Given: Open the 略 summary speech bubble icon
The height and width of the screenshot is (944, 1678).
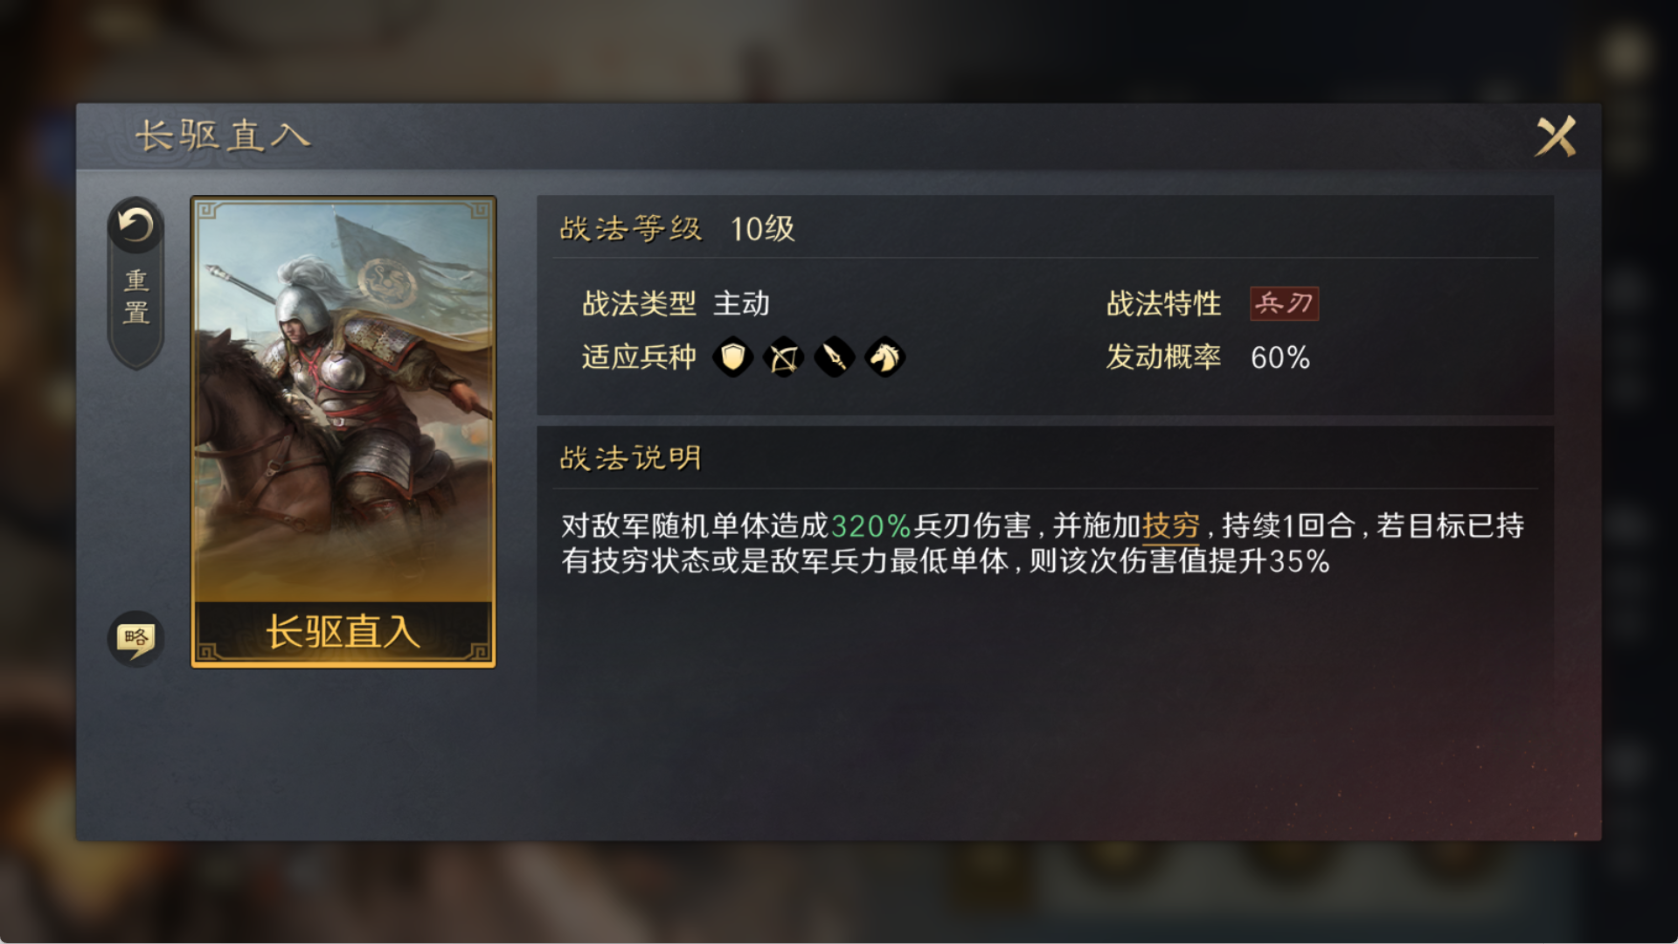Looking at the screenshot, I should [136, 639].
